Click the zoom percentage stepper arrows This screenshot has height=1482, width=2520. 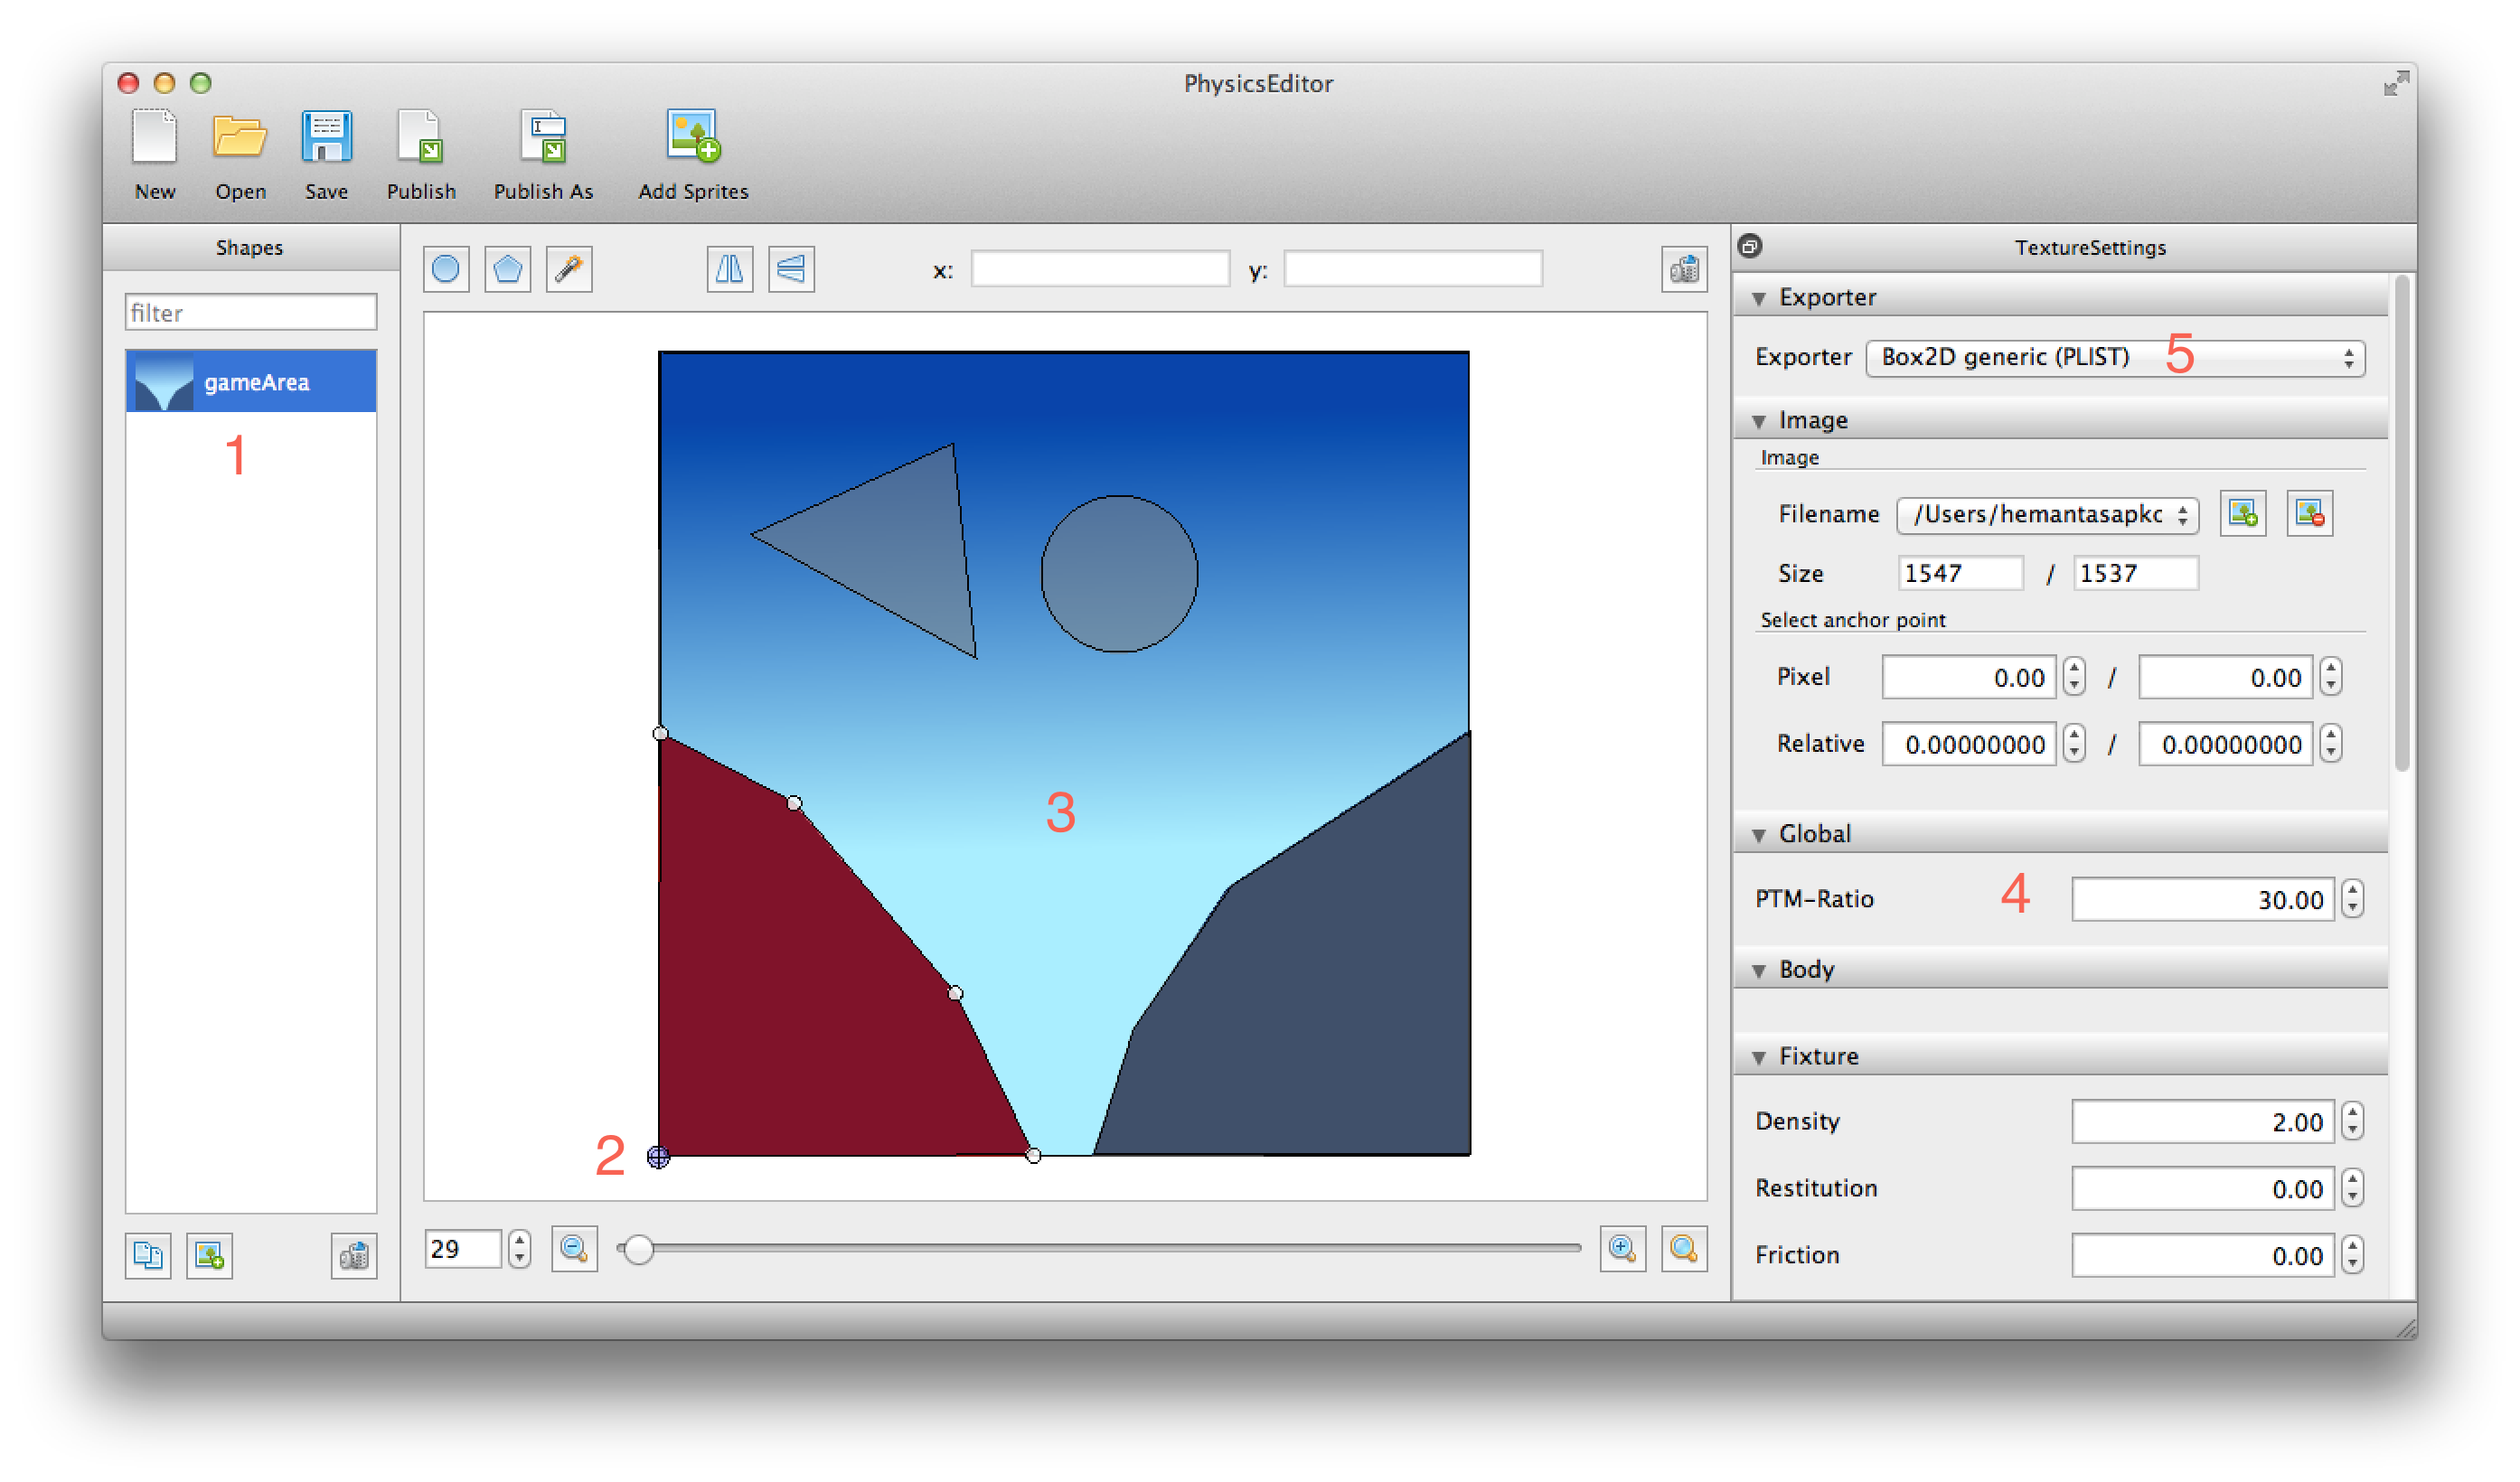tap(519, 1249)
